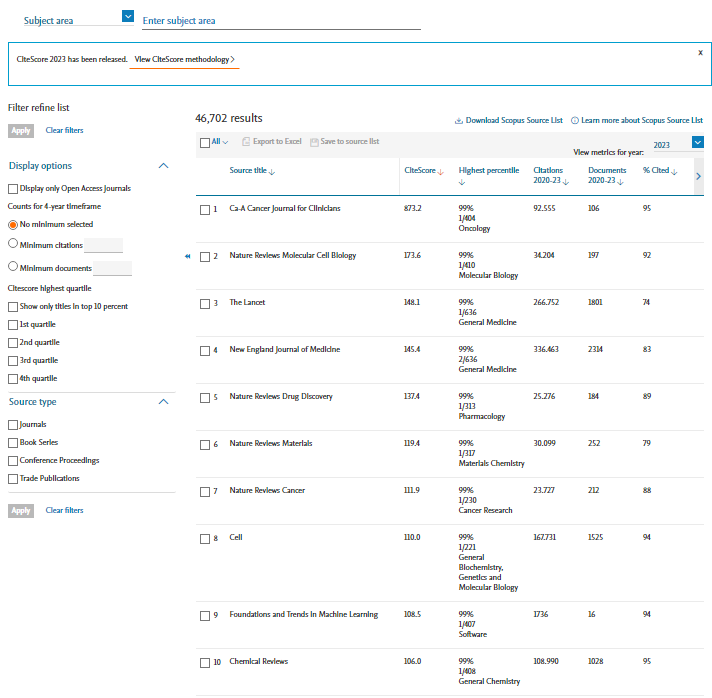Click the bottom Apply button
Screen dimensions: 712x698
click(21, 511)
